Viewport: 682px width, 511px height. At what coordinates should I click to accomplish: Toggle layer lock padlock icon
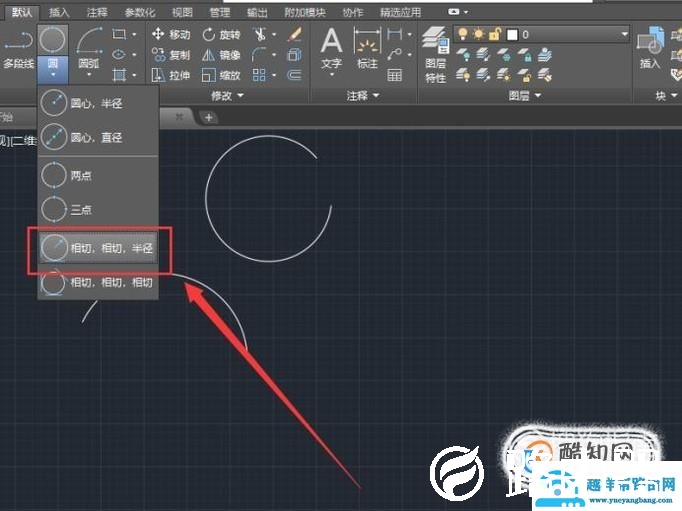[494, 34]
